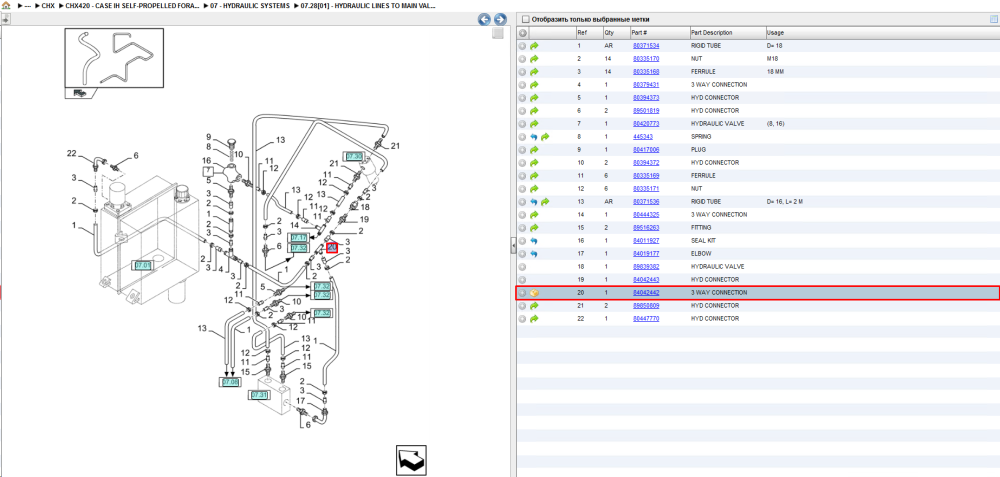
Task: Click the green arrow on the 80420773 row
Action: 534,124
